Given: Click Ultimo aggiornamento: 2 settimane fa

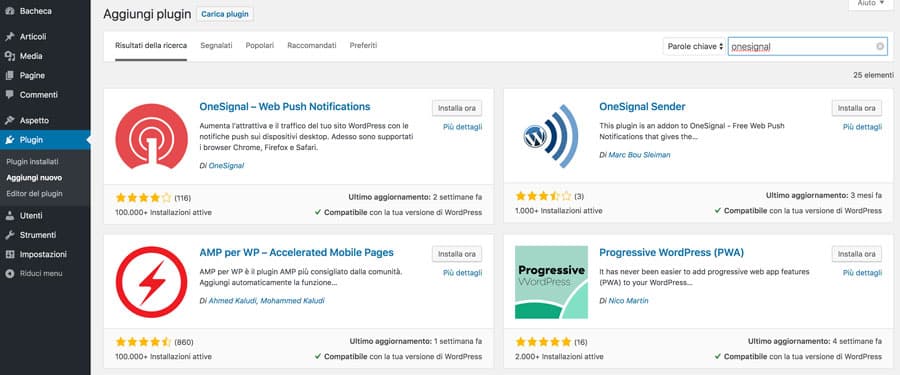Looking at the screenshot, I should [415, 197].
